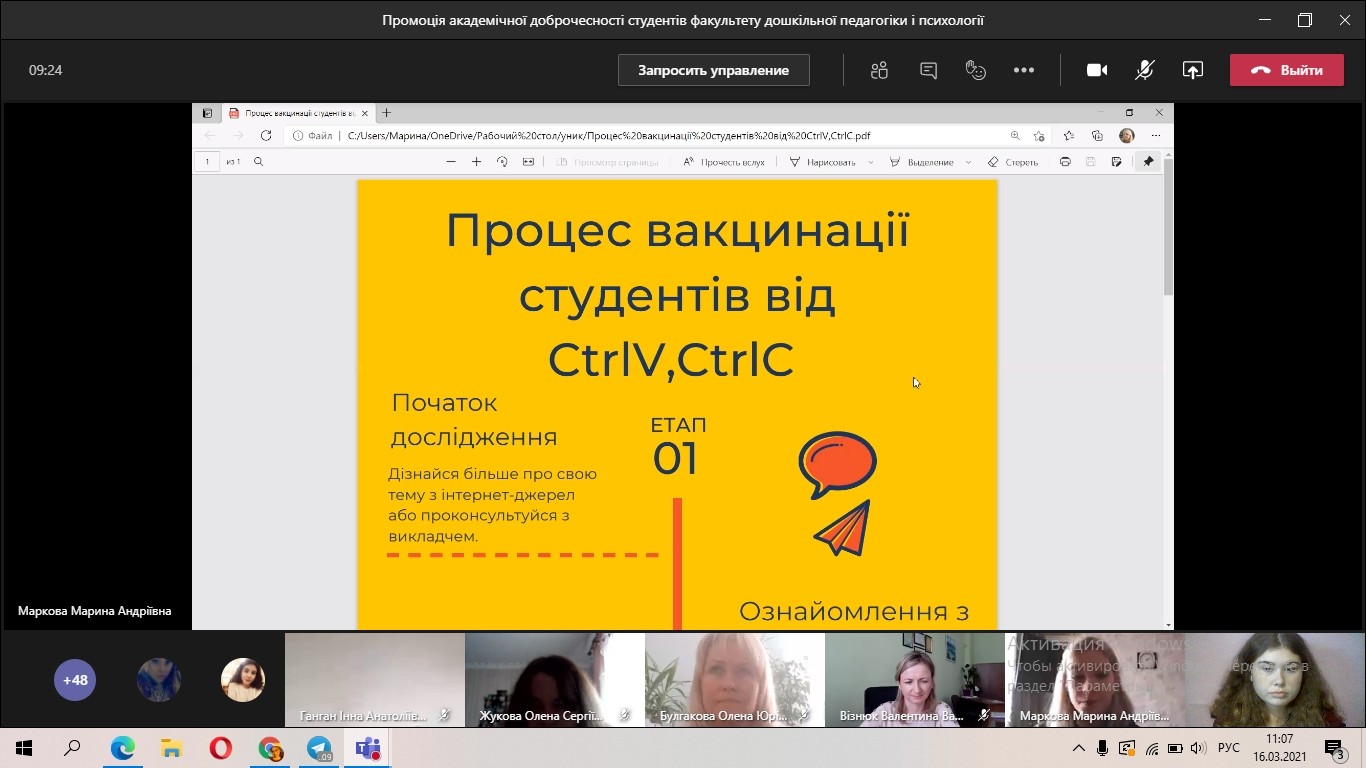1366x768 pixels.
Task: Open the meeting chat
Action: click(x=928, y=70)
